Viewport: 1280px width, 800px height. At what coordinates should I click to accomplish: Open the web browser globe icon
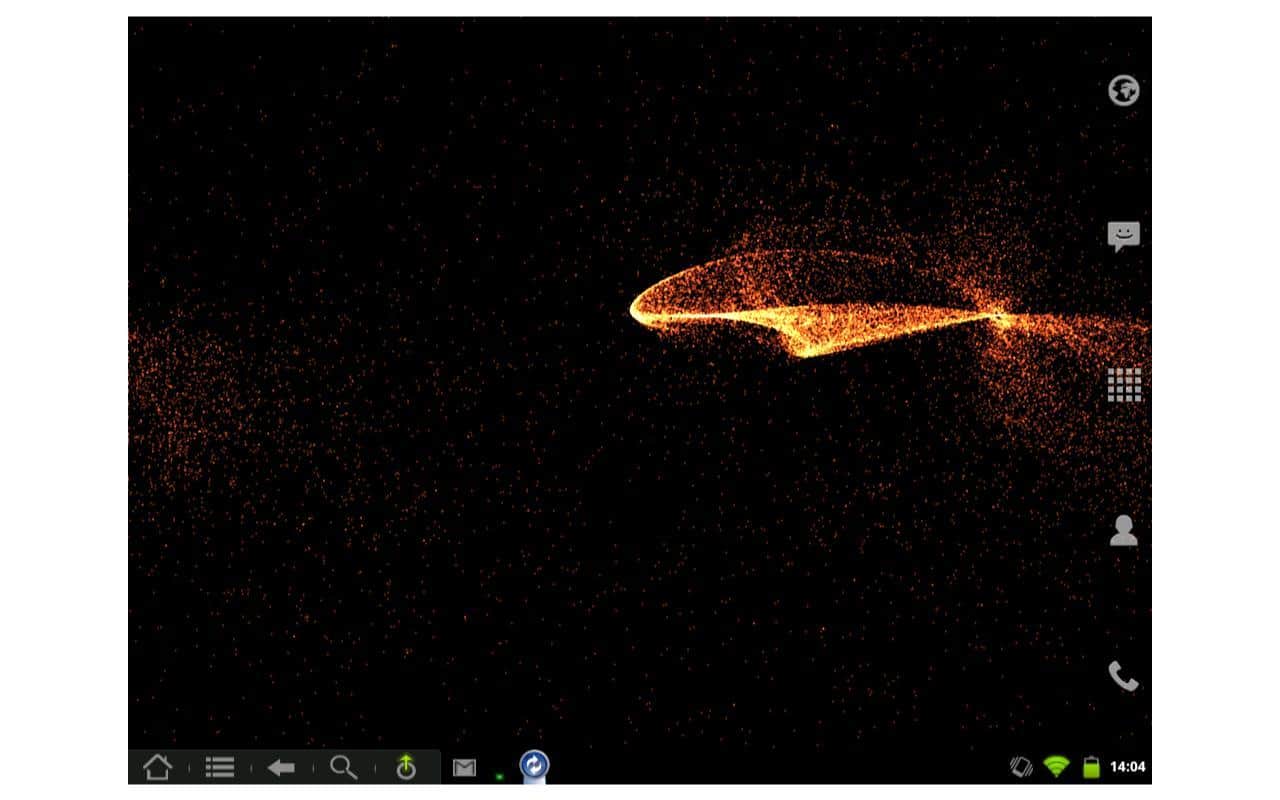[x=1124, y=91]
